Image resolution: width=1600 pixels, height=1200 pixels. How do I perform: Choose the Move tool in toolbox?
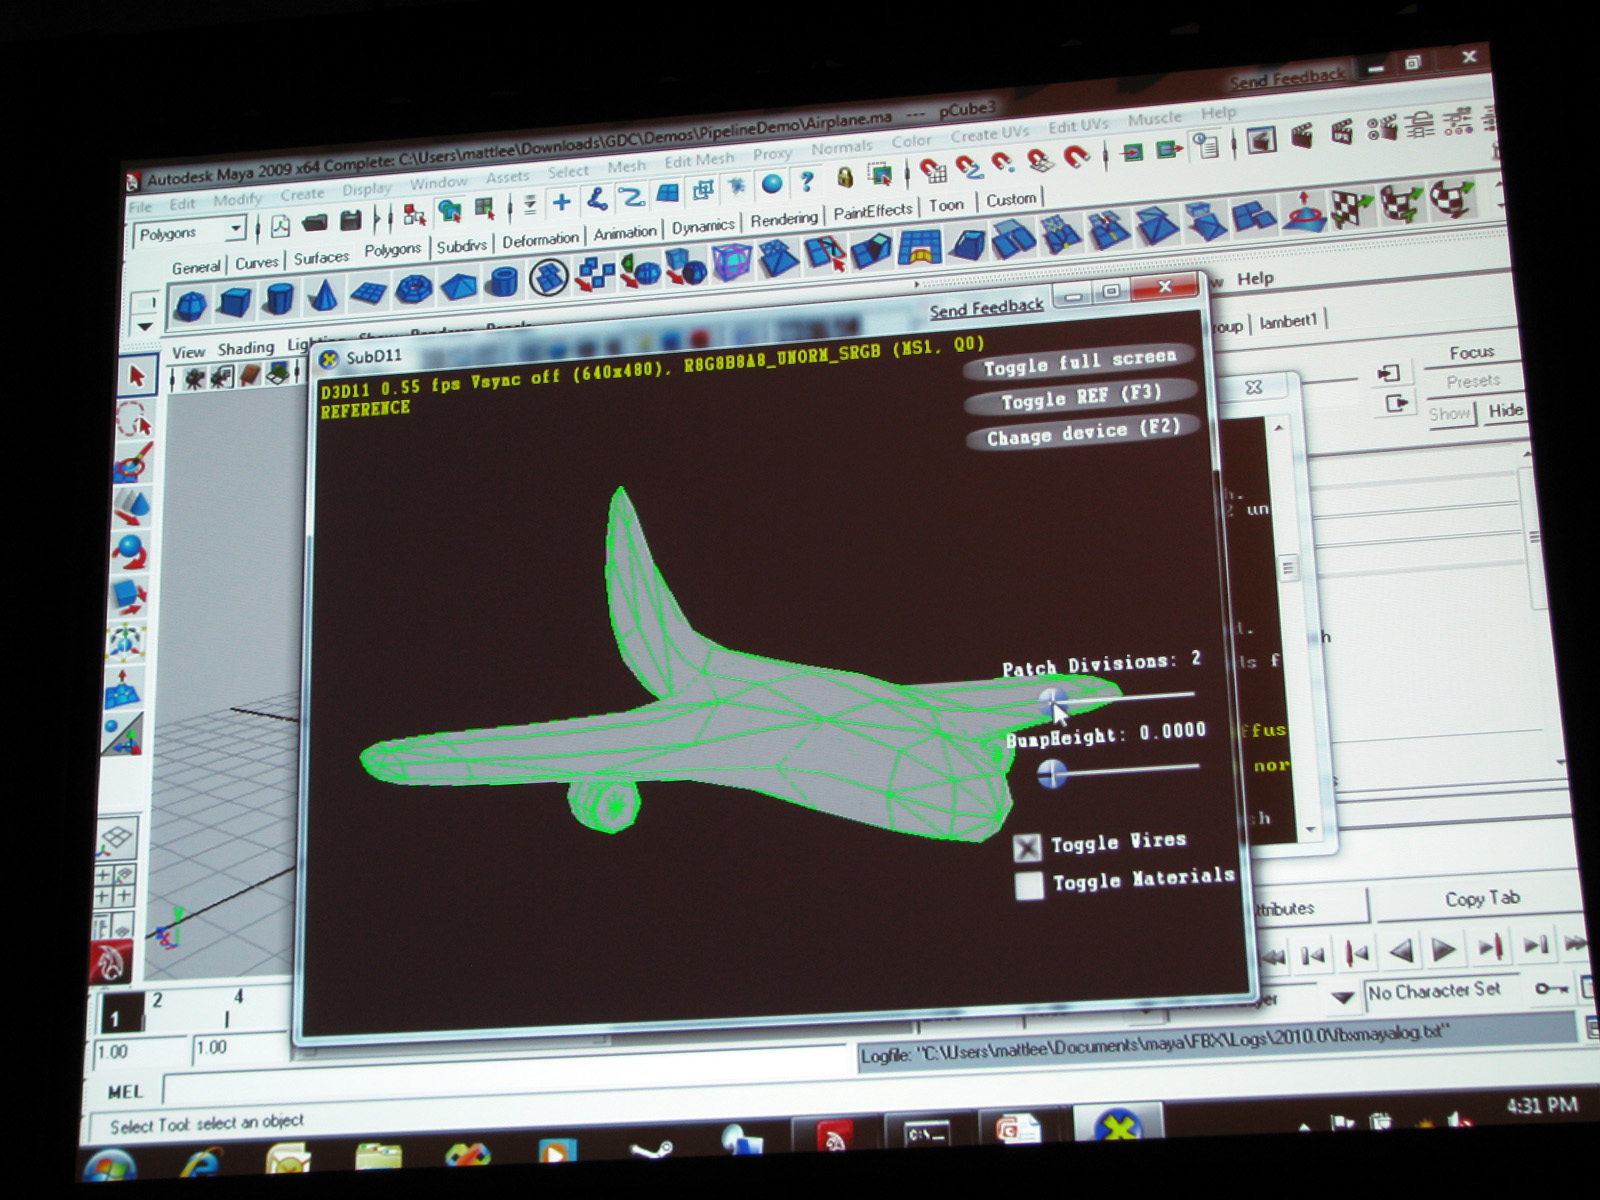(x=131, y=507)
